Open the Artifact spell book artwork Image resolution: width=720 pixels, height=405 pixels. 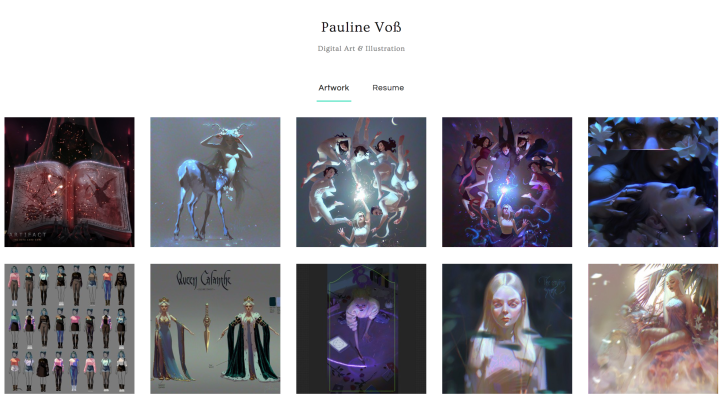click(x=69, y=182)
